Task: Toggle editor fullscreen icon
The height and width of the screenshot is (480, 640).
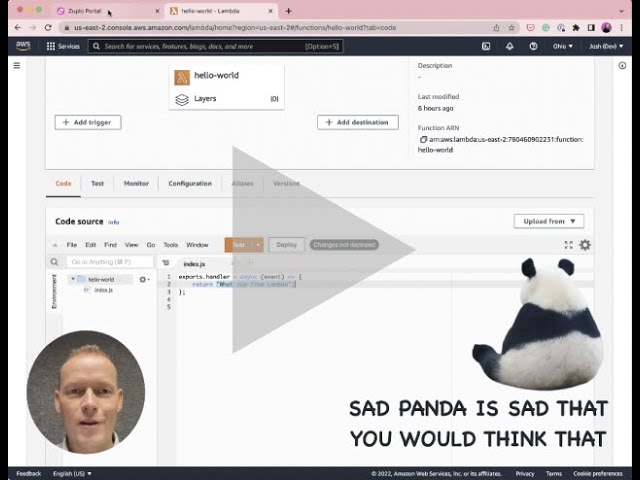Action: [568, 245]
